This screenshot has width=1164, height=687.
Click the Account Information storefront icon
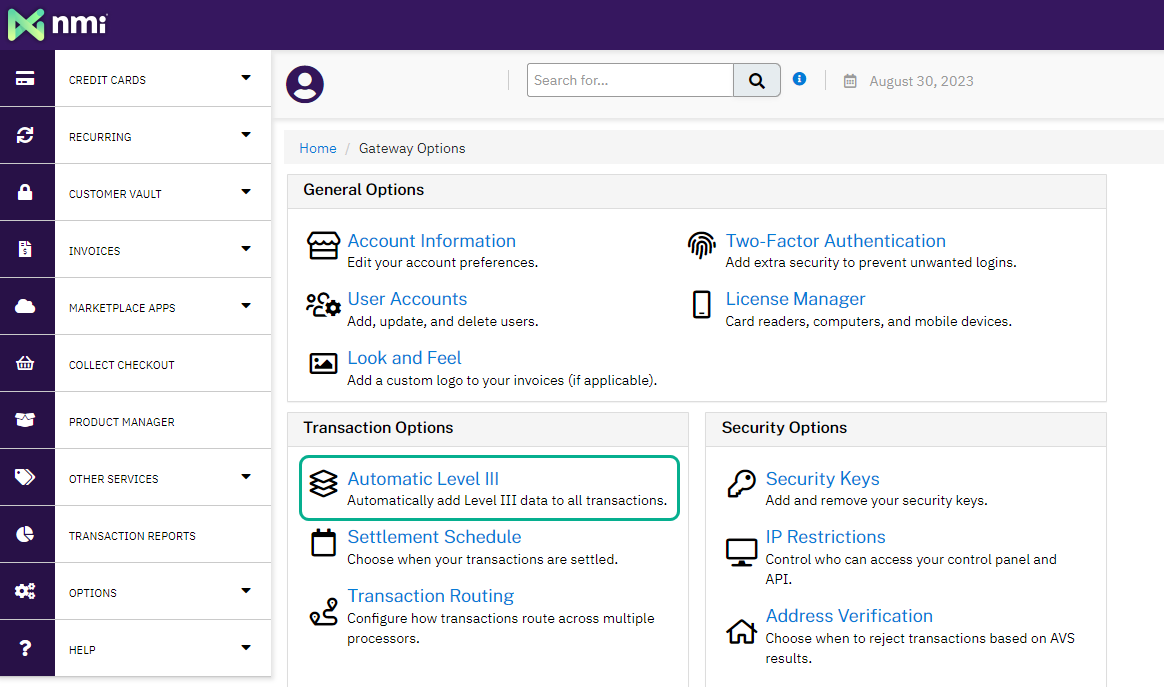tap(324, 246)
